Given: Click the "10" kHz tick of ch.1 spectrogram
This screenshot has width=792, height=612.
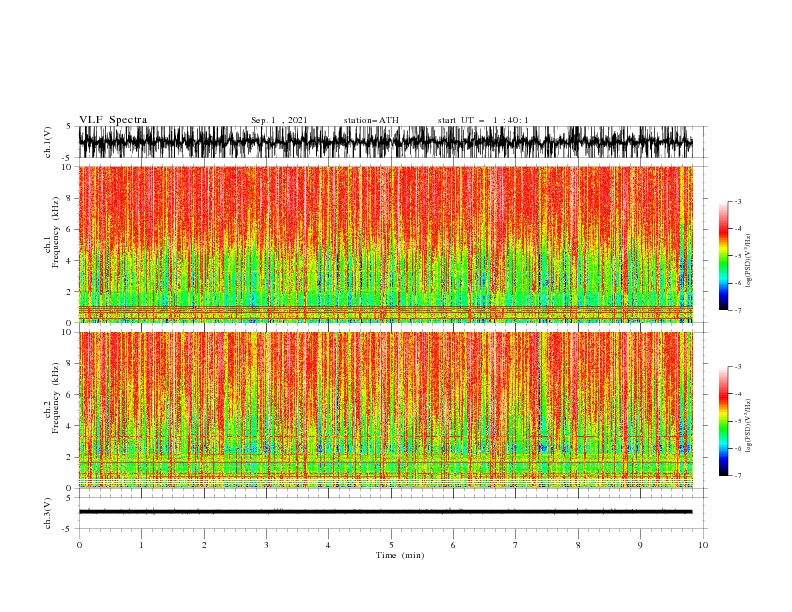Looking at the screenshot, I should click(68, 167).
